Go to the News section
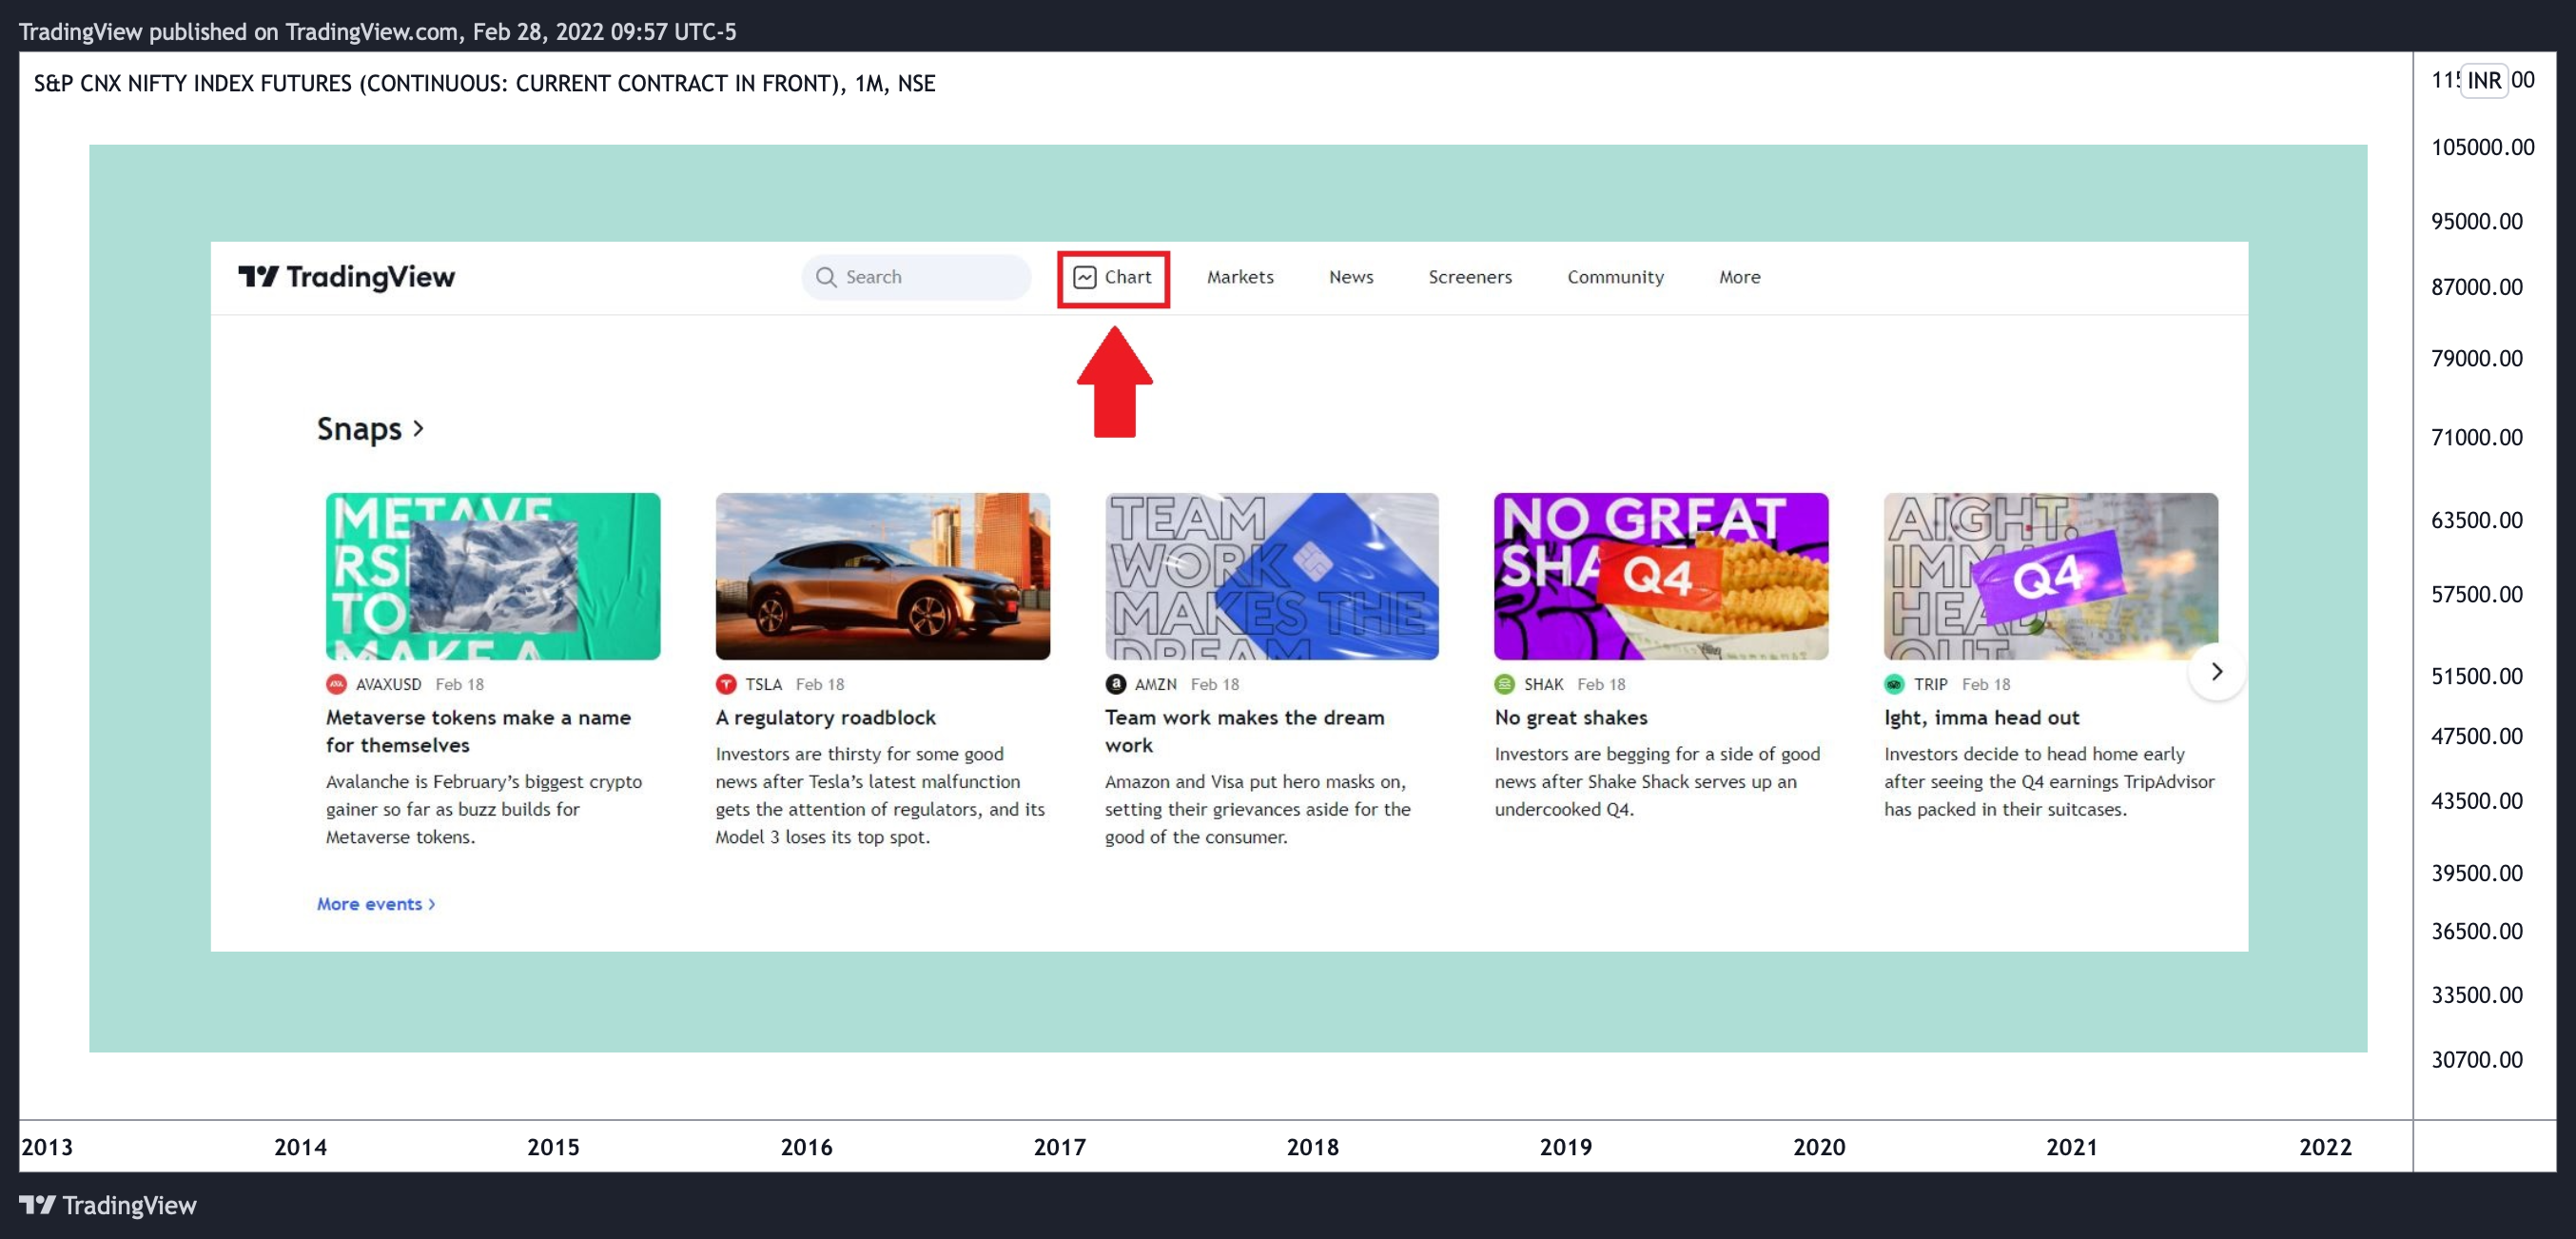 1351,277
